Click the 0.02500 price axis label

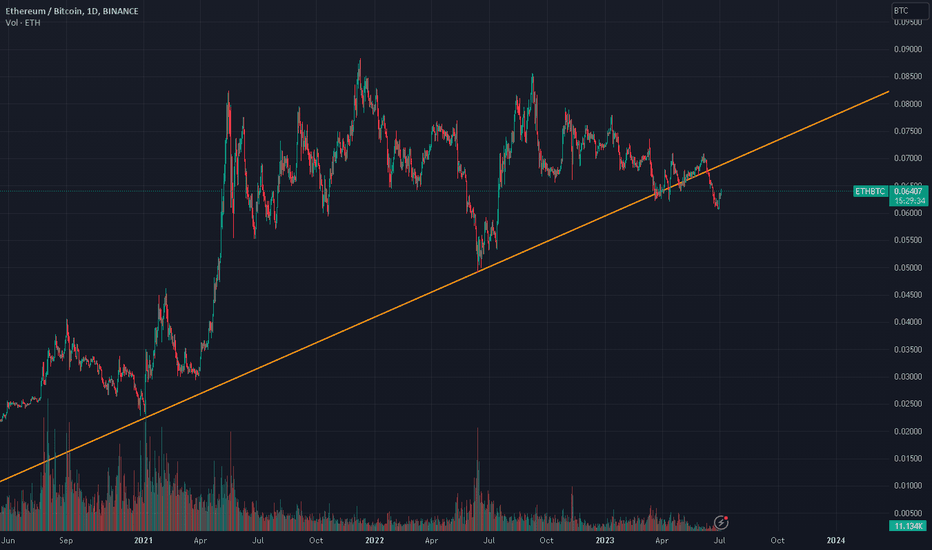coord(908,404)
